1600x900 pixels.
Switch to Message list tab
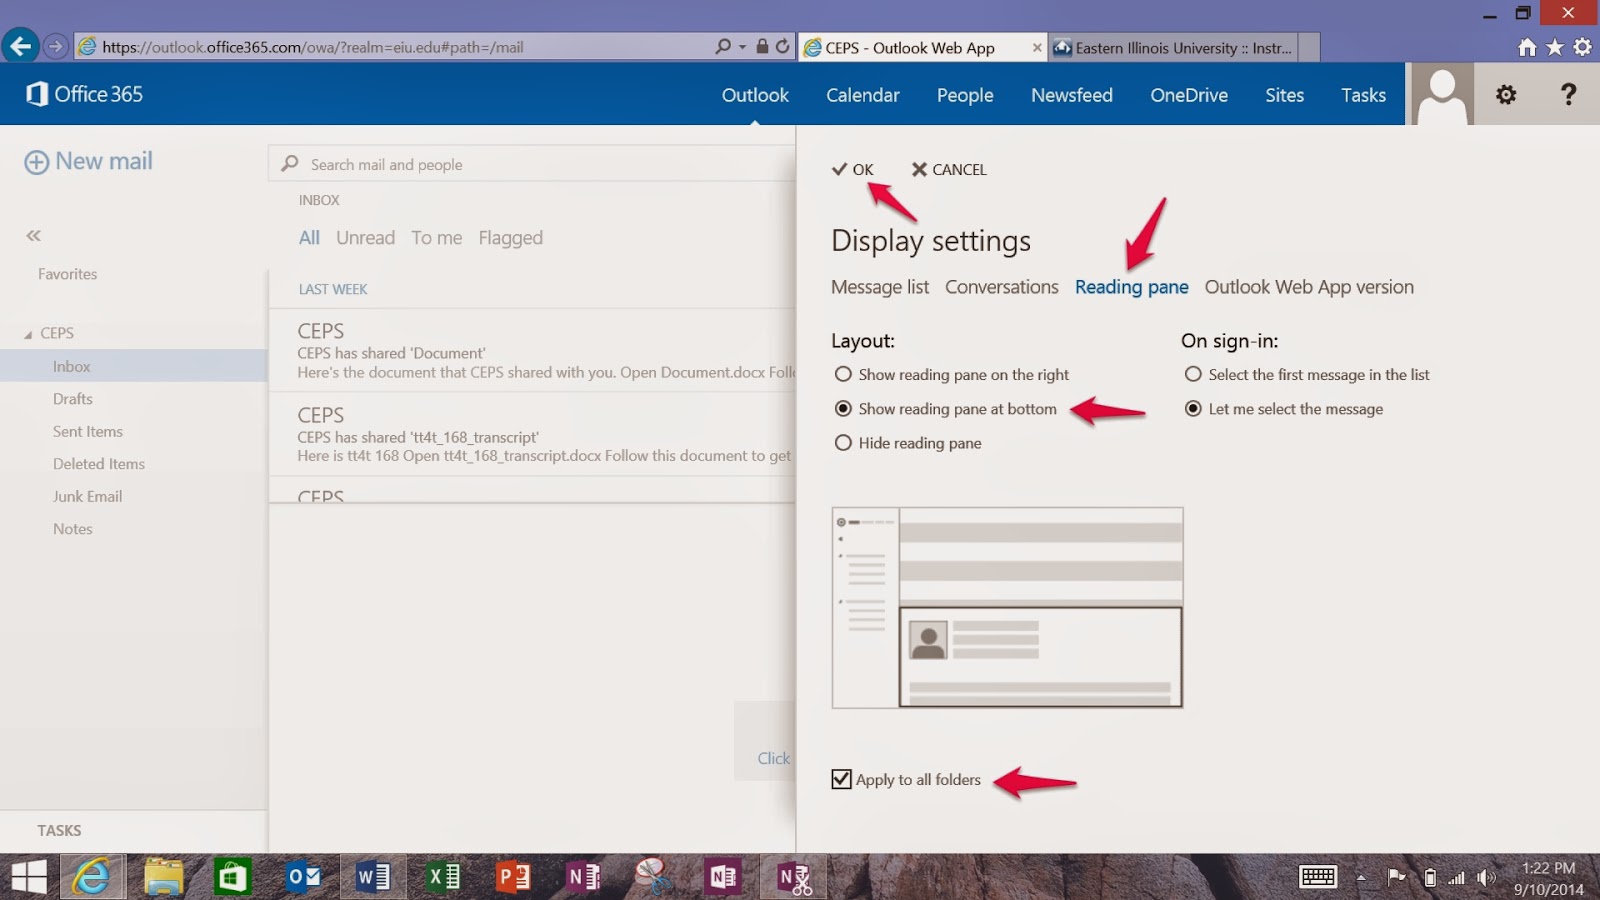(x=880, y=287)
